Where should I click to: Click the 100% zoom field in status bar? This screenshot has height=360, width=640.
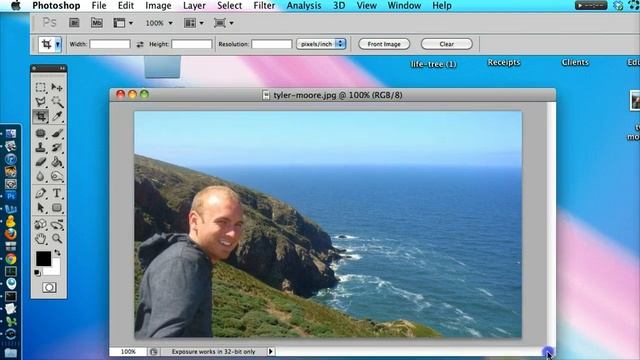pyautogui.click(x=128, y=351)
